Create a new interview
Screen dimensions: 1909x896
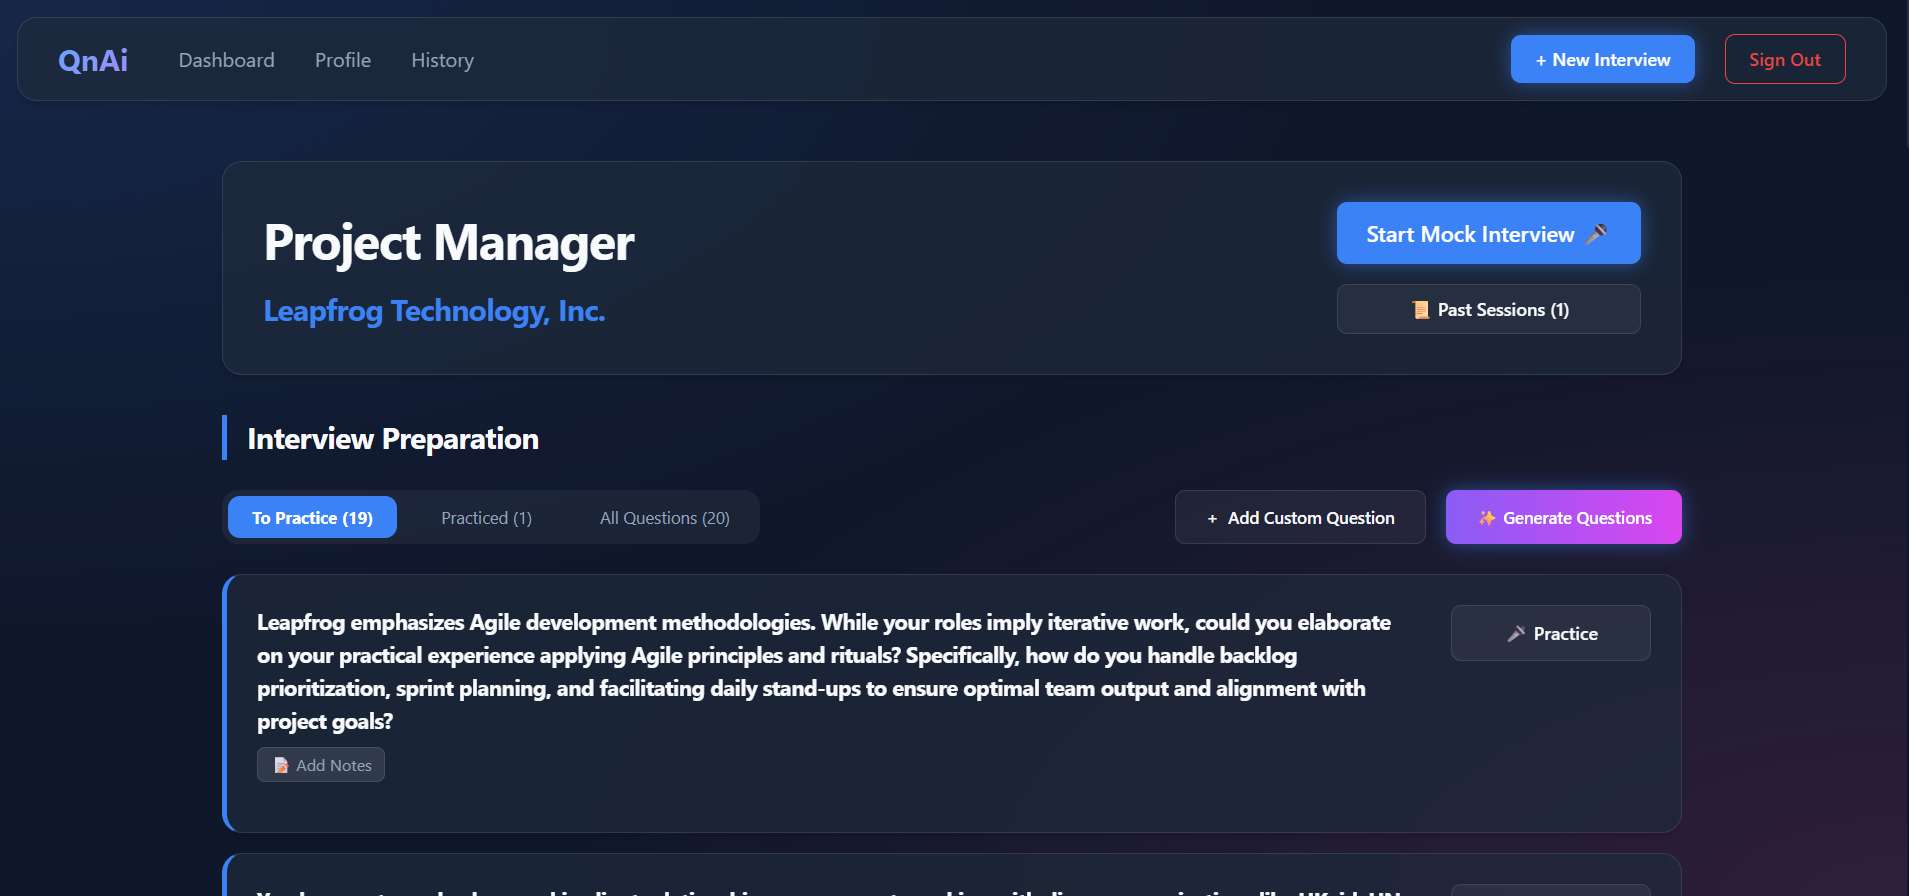(1602, 59)
